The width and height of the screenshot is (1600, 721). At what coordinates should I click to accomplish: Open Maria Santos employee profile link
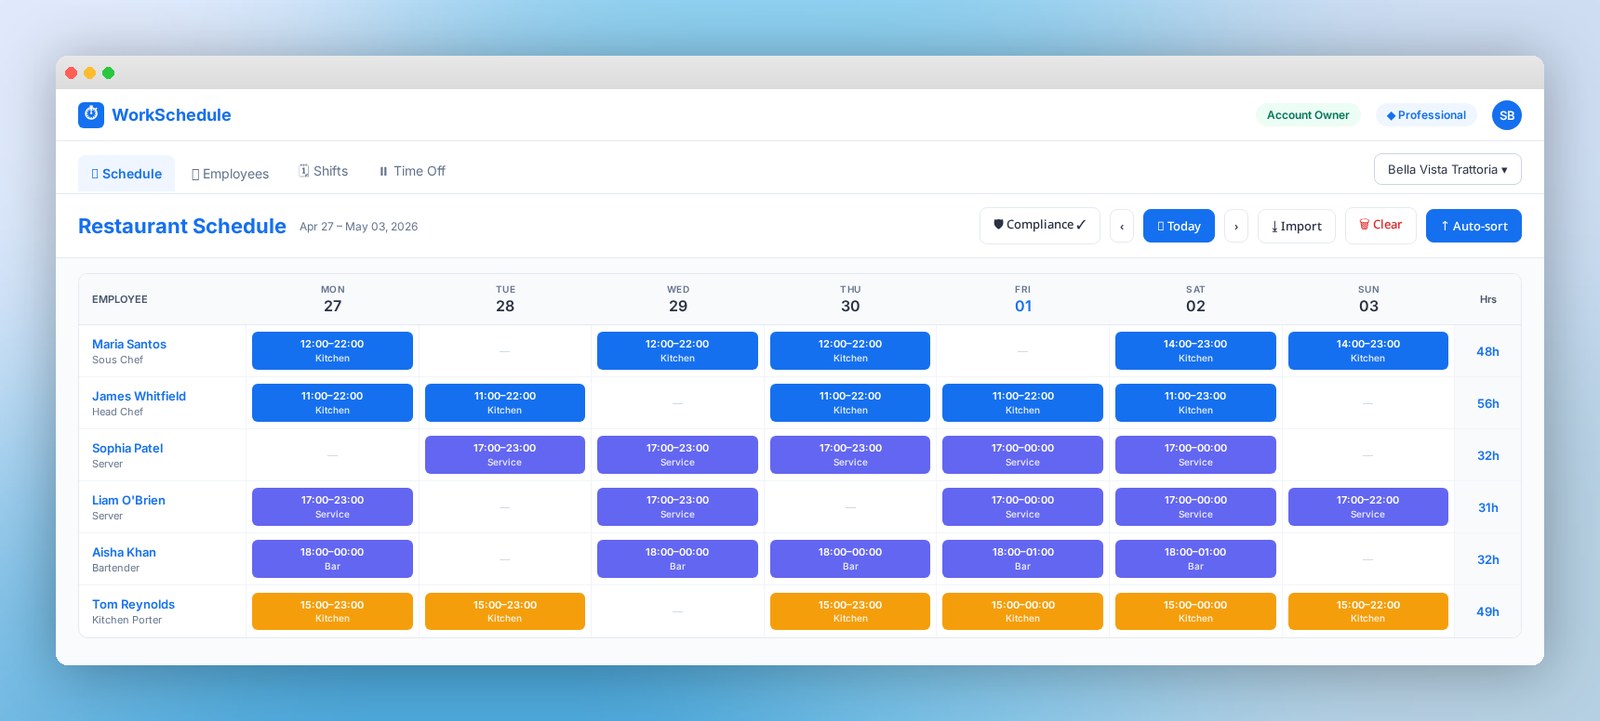click(x=129, y=344)
